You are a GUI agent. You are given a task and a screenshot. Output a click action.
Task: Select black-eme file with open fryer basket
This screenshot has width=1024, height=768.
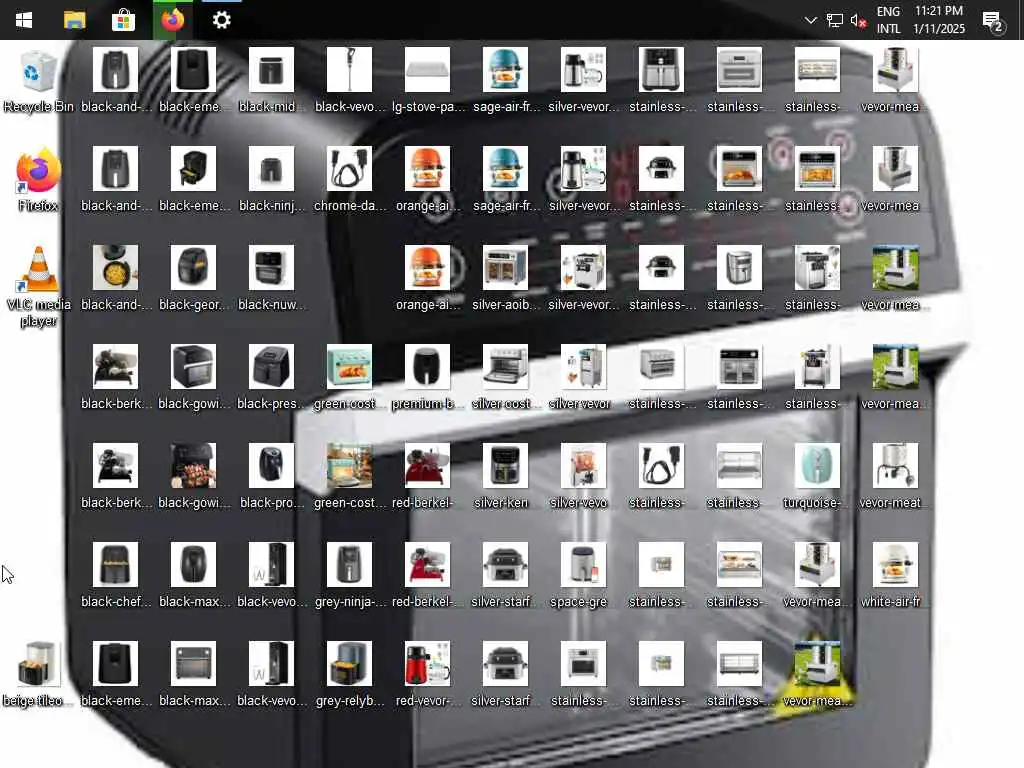tap(193, 180)
